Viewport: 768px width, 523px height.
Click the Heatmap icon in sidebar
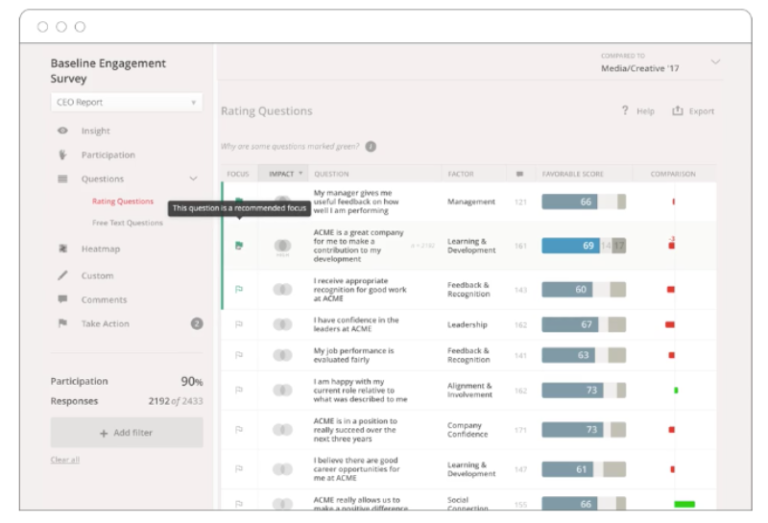pos(63,249)
